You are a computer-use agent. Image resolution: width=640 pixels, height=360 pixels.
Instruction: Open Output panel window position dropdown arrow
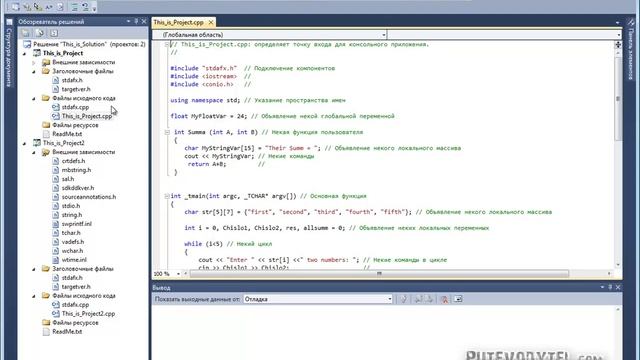coord(602,287)
